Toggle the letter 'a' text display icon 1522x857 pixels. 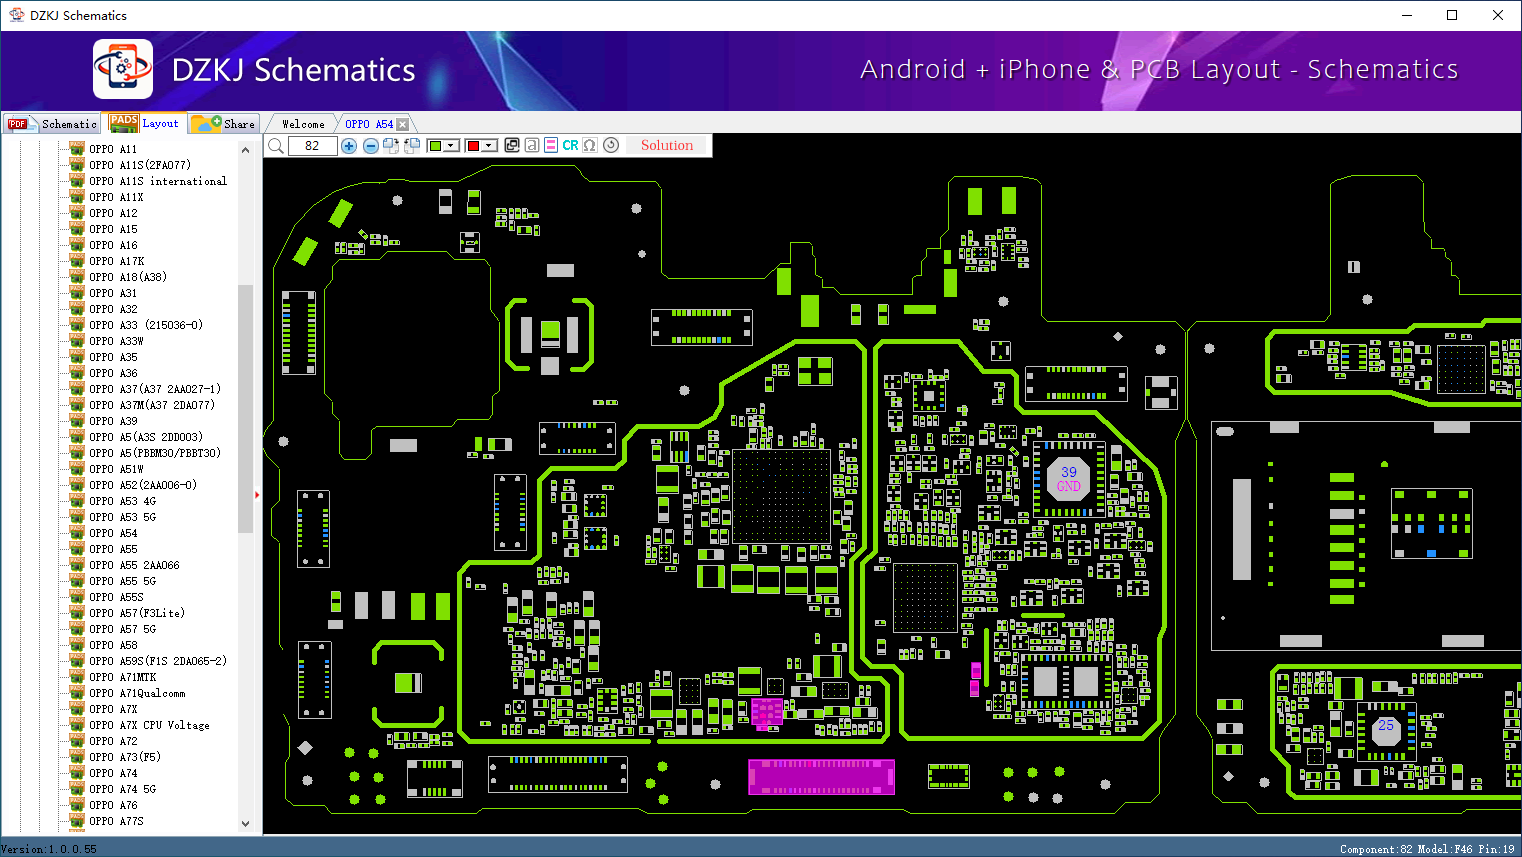[532, 146]
